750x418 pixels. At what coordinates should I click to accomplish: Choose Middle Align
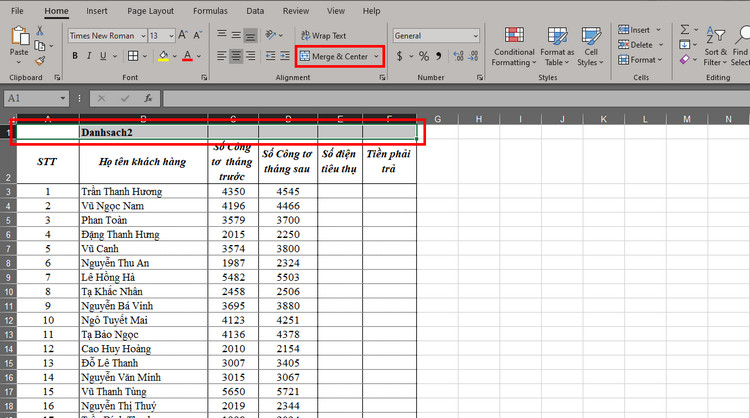[x=236, y=35]
